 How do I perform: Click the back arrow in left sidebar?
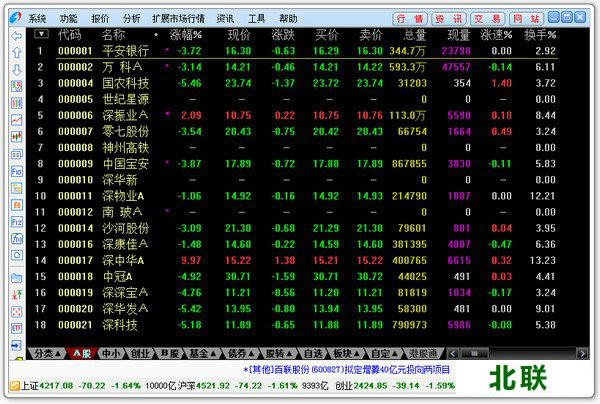[17, 35]
